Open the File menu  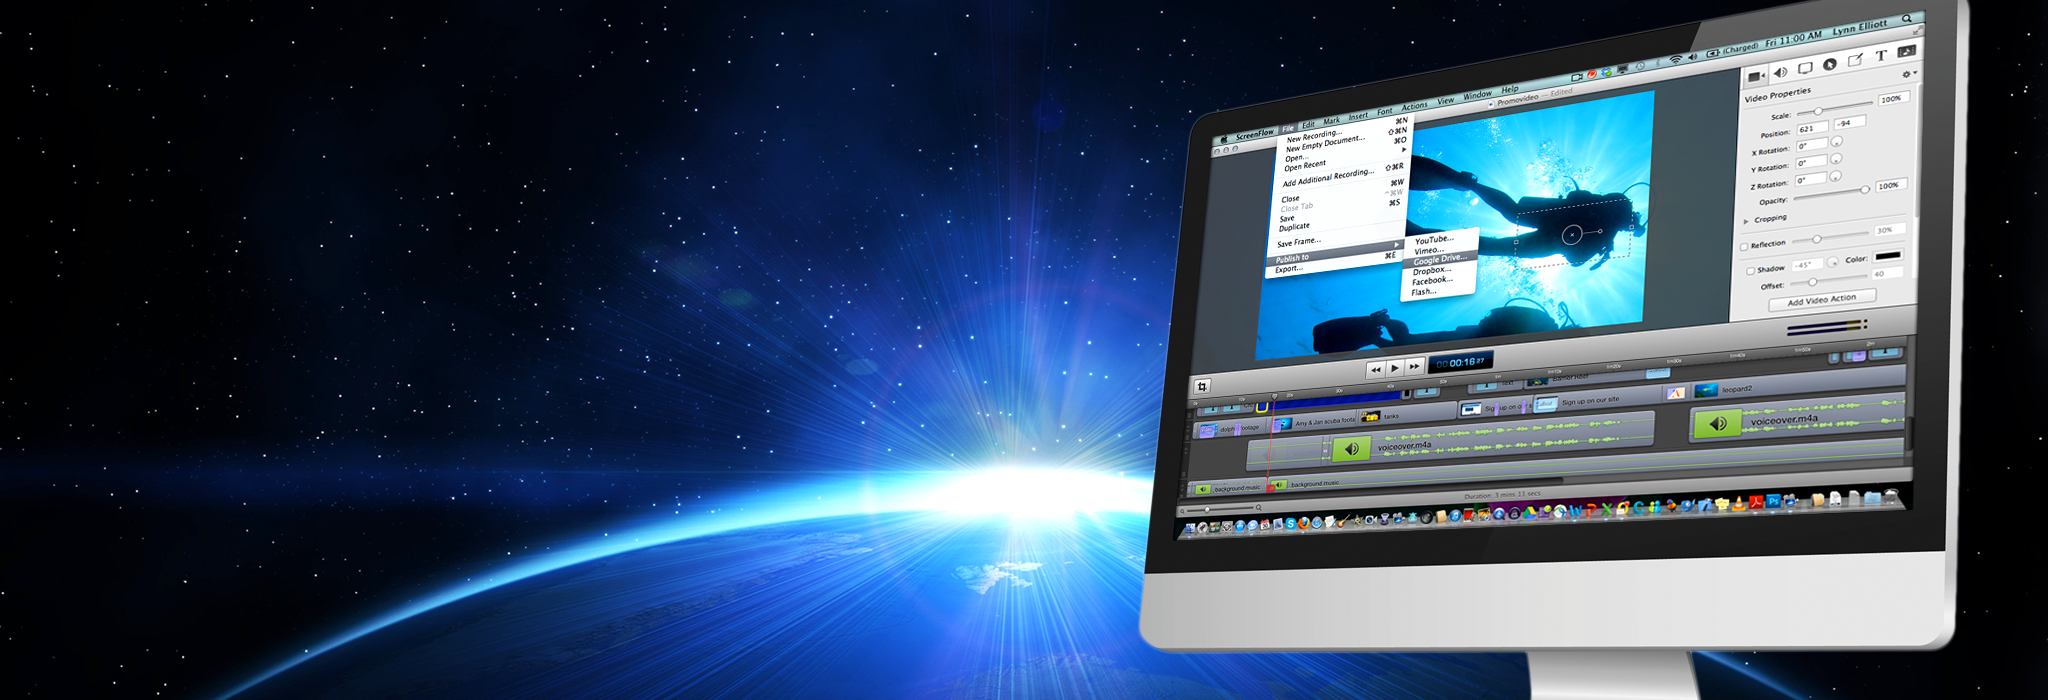[1288, 129]
